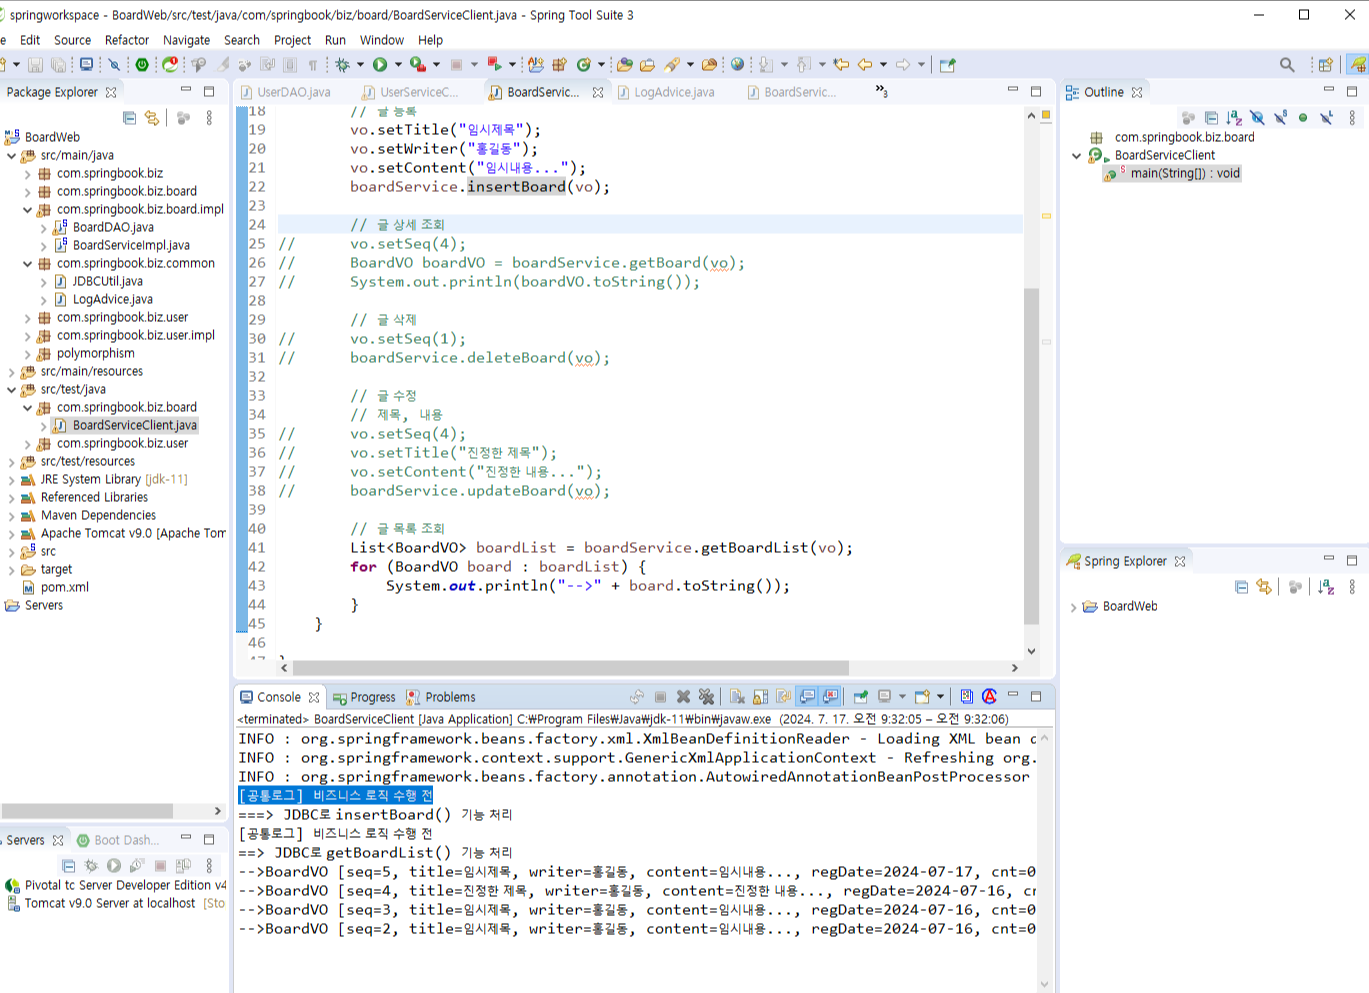Show hidden editor tabs list
This screenshot has width=1369, height=993.
tap(881, 91)
